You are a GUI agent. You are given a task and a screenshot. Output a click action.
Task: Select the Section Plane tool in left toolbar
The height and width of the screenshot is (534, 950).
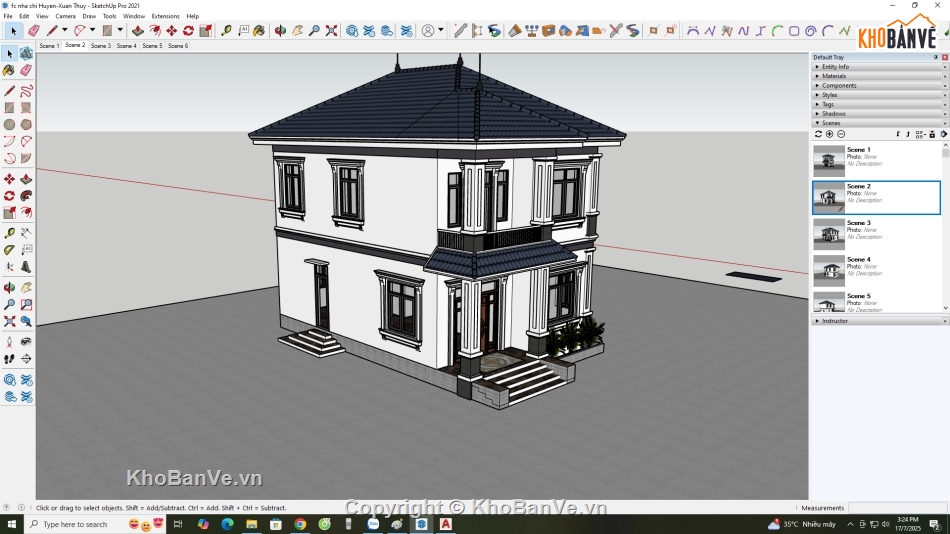tap(26, 359)
